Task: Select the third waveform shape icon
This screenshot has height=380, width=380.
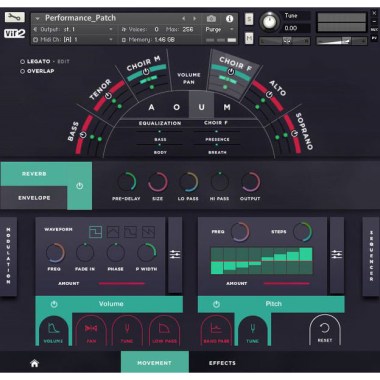Action: point(130,232)
